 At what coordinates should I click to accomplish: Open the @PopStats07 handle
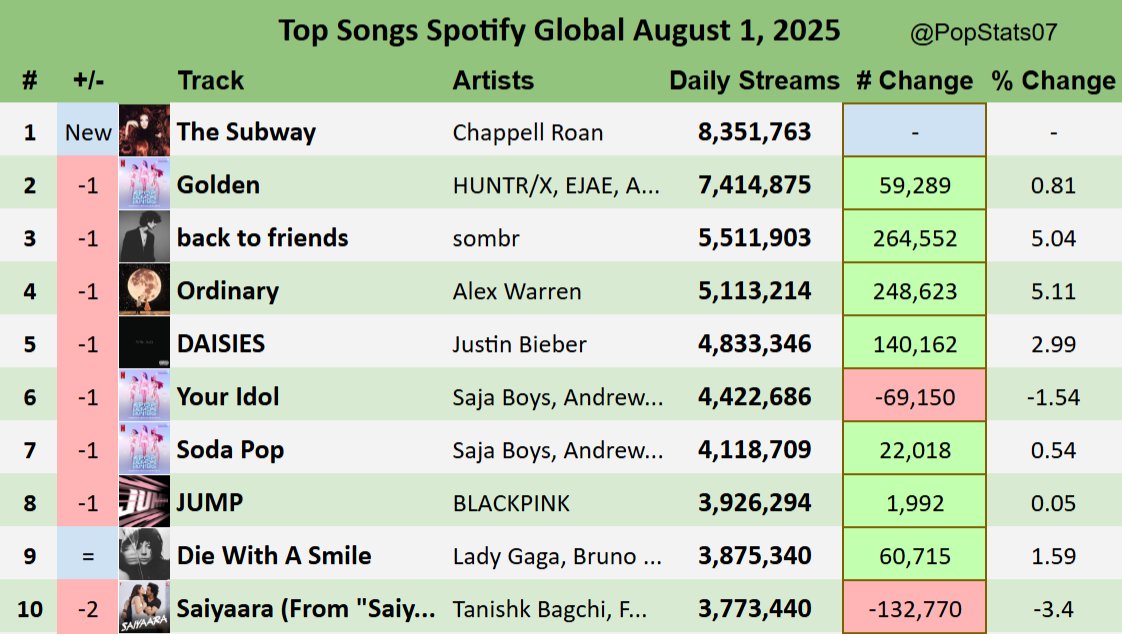984,33
